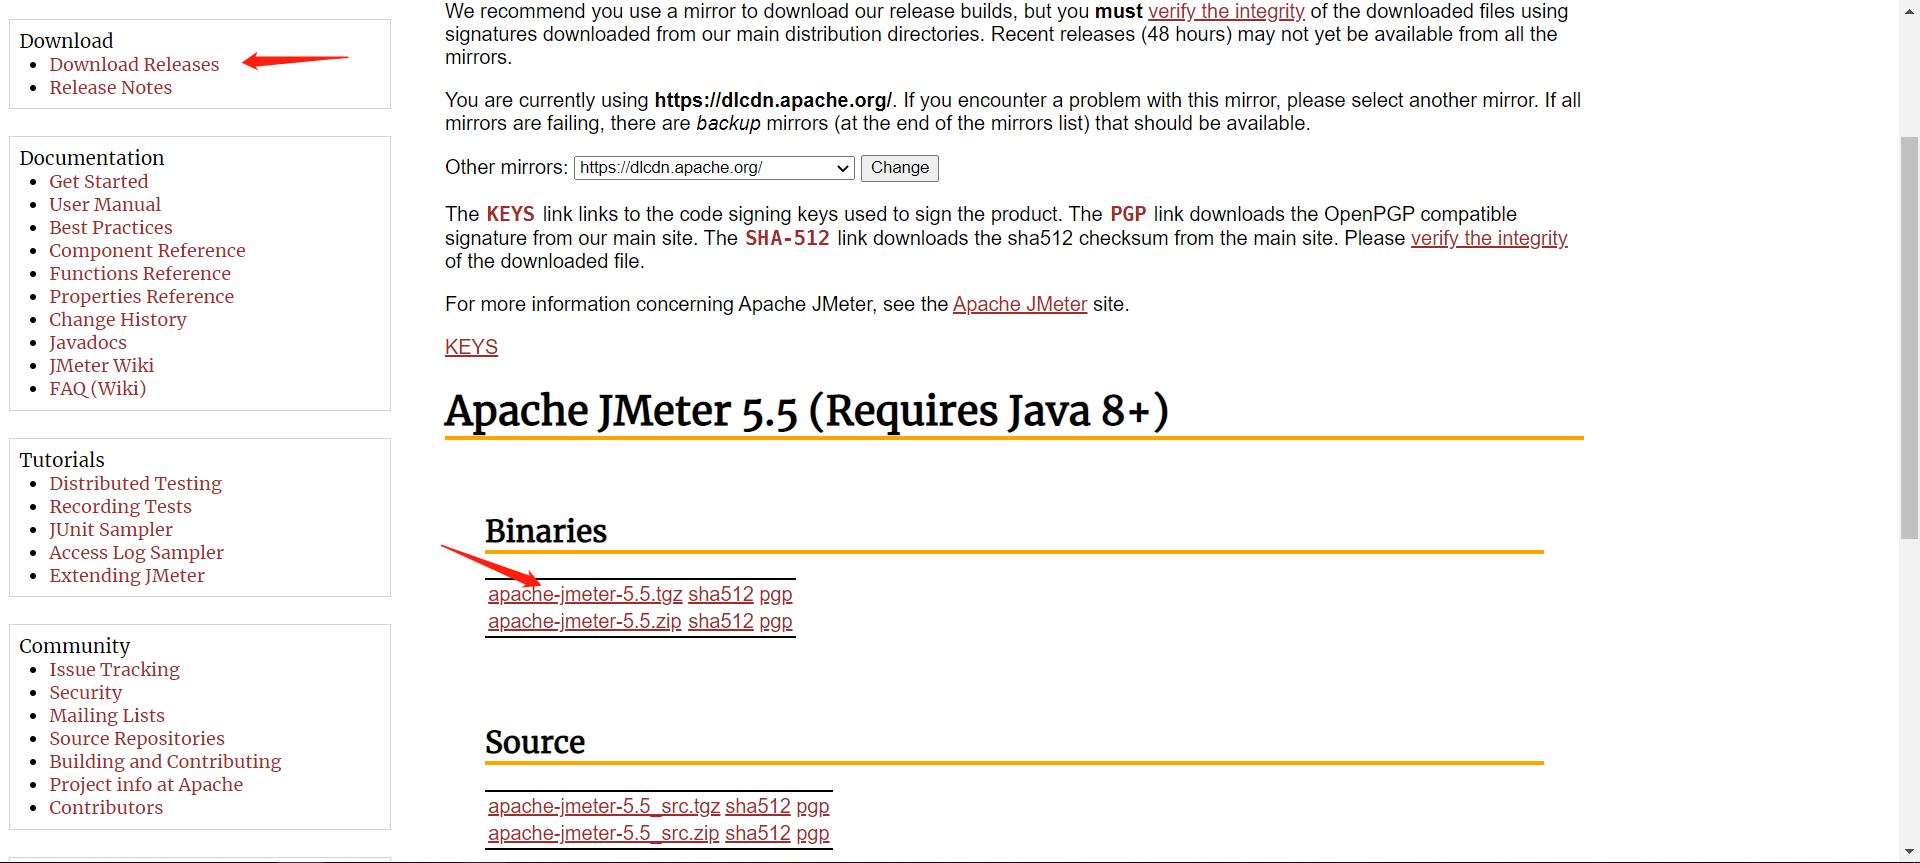The width and height of the screenshot is (1920, 863).
Task: Download apache-jmeter-5.5_src.zip source
Action: (604, 834)
